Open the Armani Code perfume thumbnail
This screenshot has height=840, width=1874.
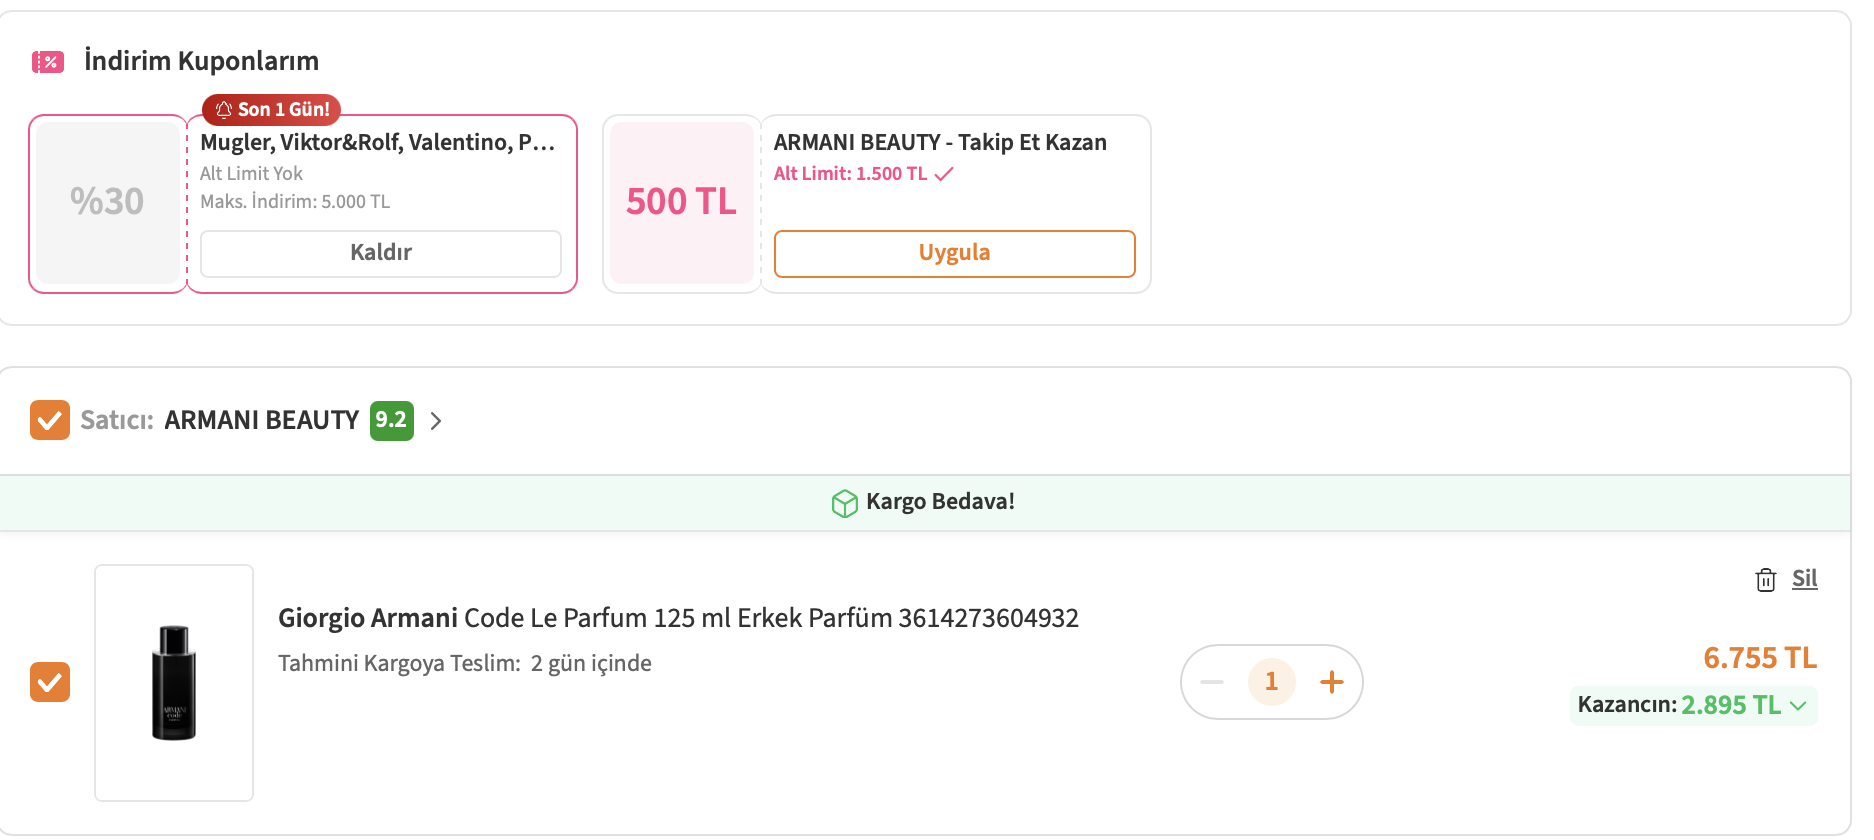coord(174,683)
